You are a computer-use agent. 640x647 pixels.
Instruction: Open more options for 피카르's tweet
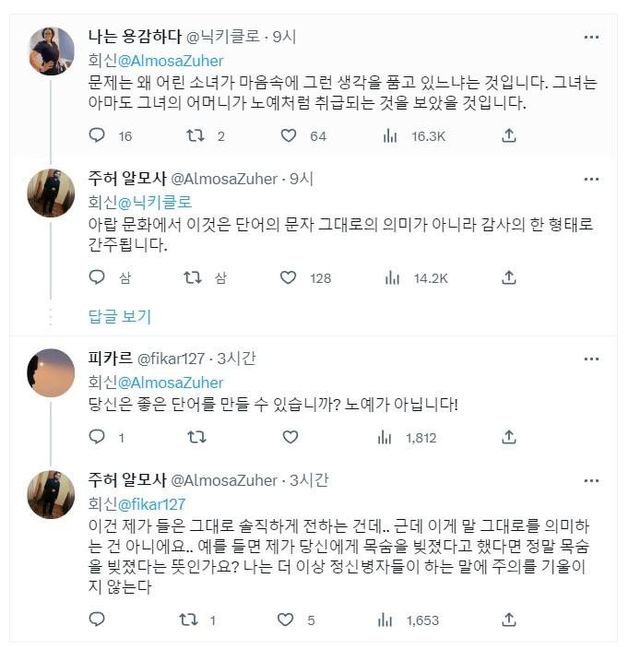pyautogui.click(x=593, y=359)
